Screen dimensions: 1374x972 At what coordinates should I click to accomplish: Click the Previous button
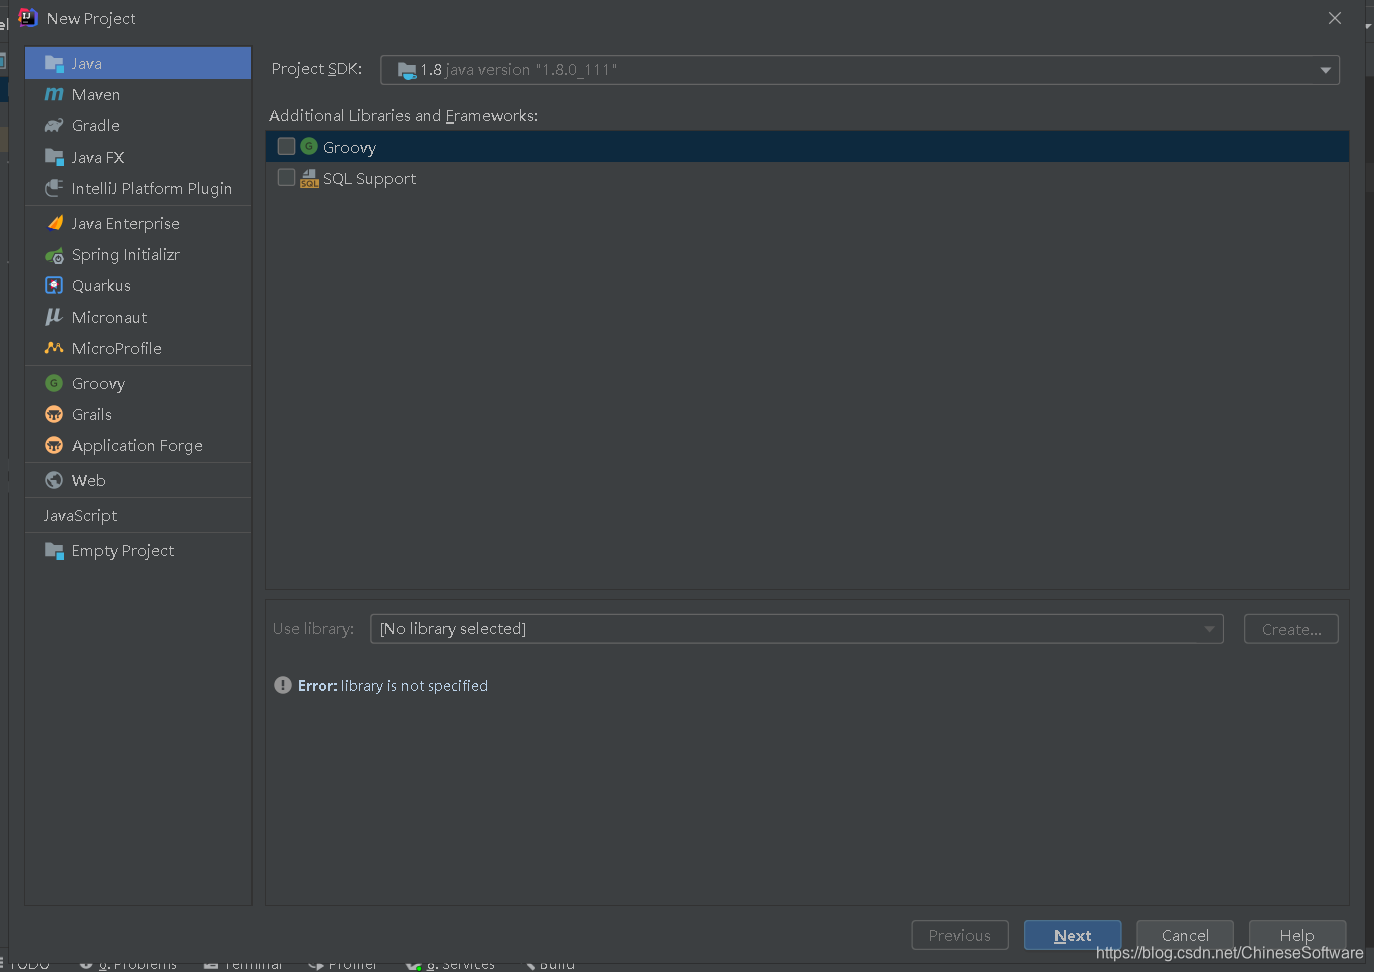coord(960,935)
